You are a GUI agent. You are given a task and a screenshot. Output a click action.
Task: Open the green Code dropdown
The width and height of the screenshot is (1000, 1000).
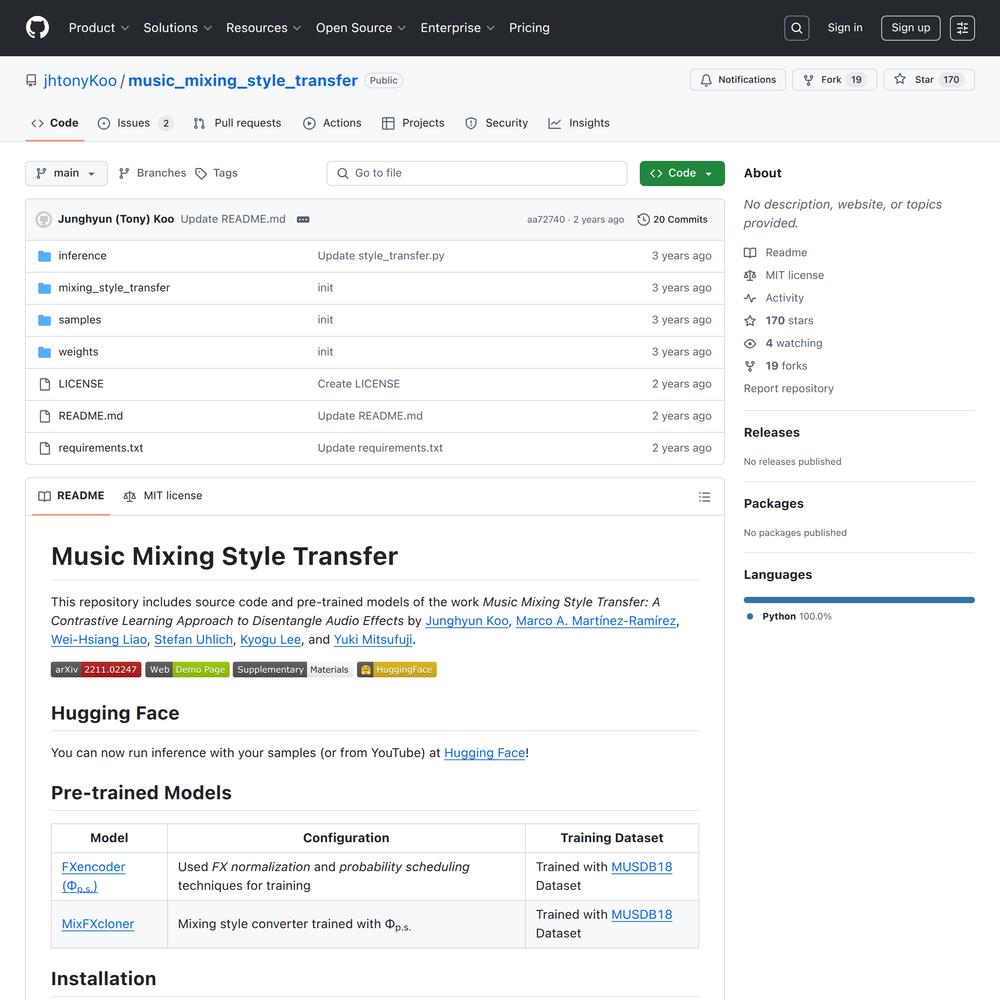click(x=682, y=173)
